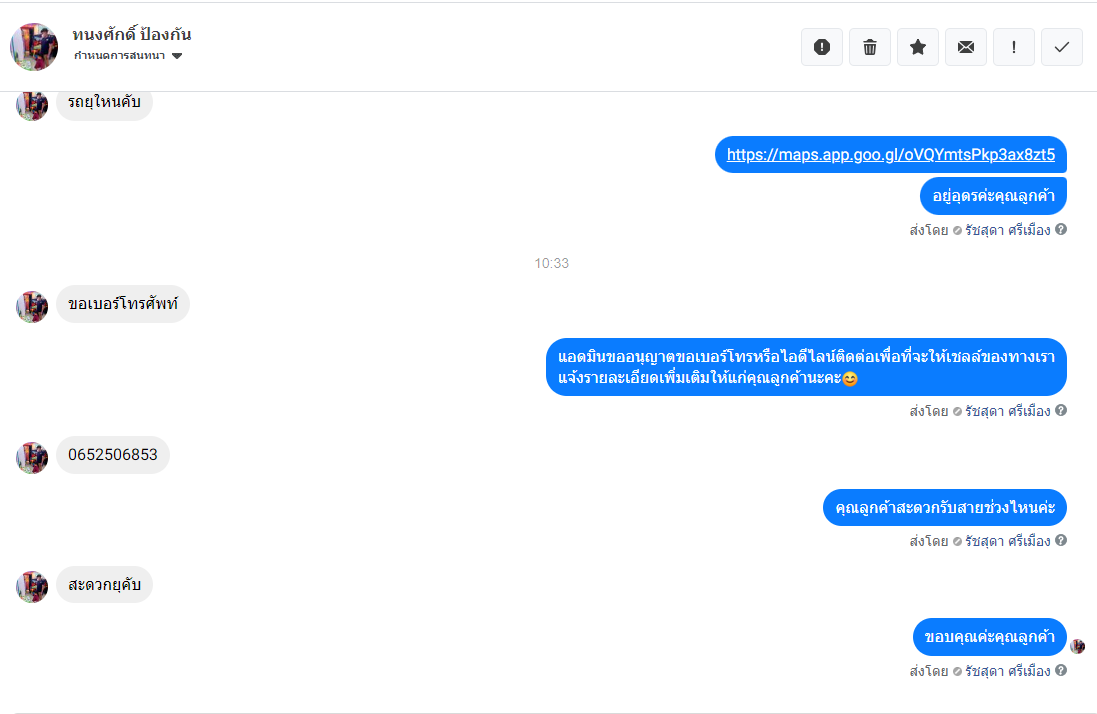Flag conversation with the plain exclamation icon

[x=1014, y=47]
